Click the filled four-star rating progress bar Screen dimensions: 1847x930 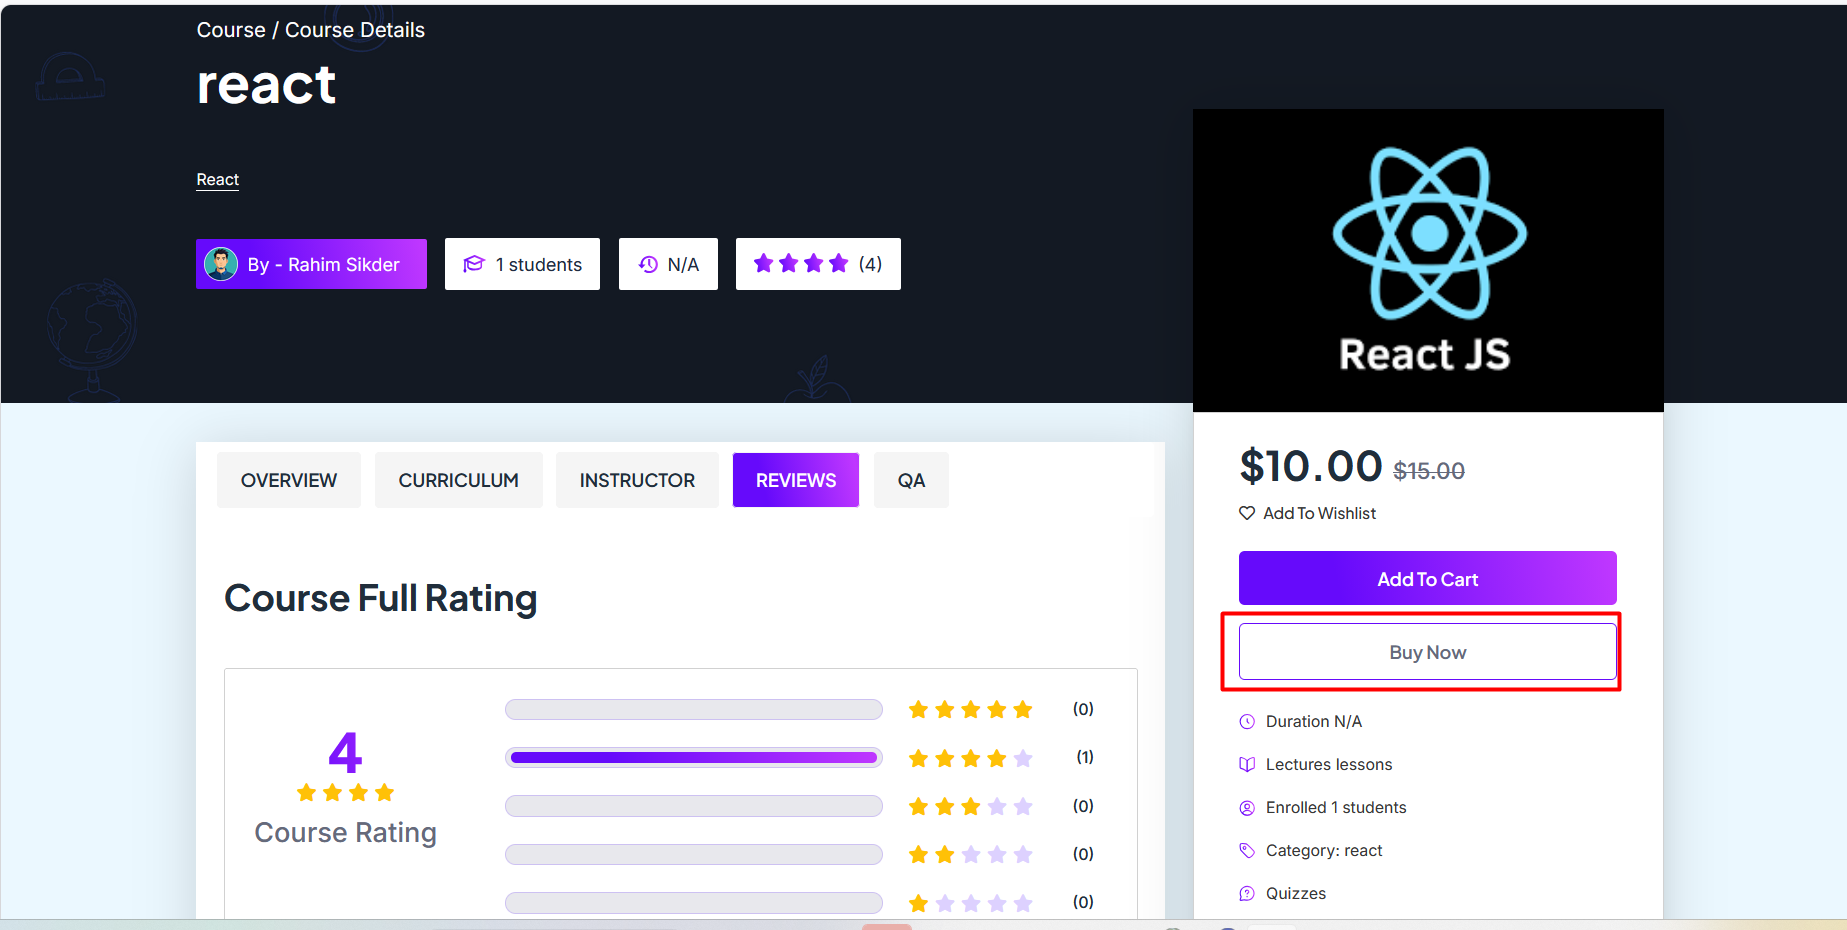(694, 758)
